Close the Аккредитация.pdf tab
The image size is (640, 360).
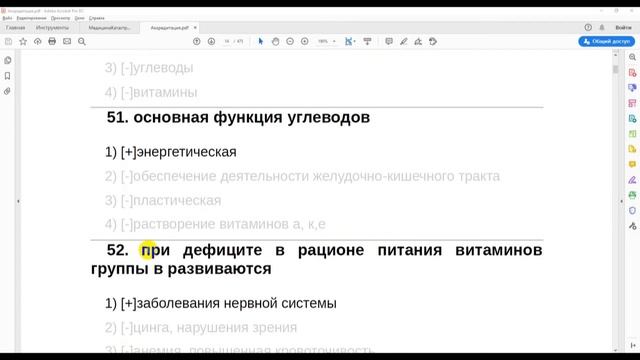click(195, 28)
